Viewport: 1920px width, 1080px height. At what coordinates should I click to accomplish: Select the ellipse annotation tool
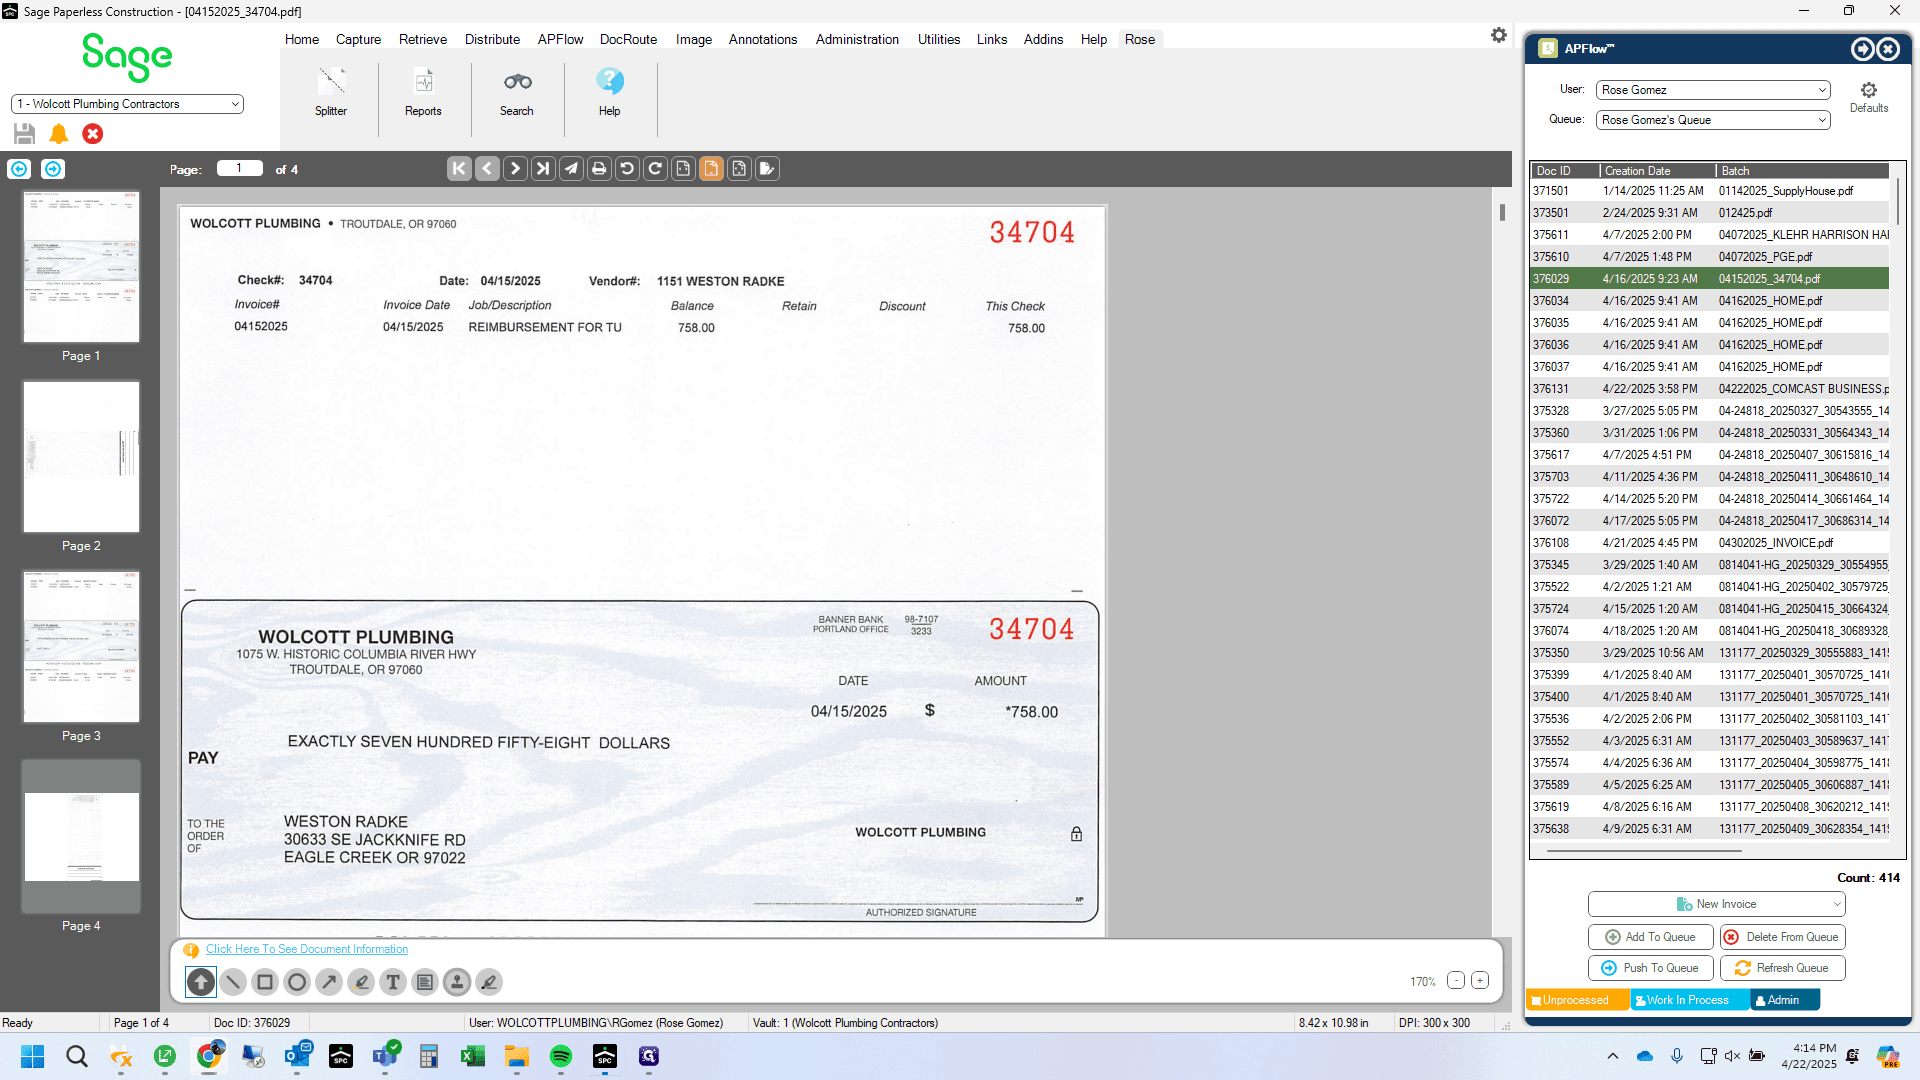[x=297, y=982]
